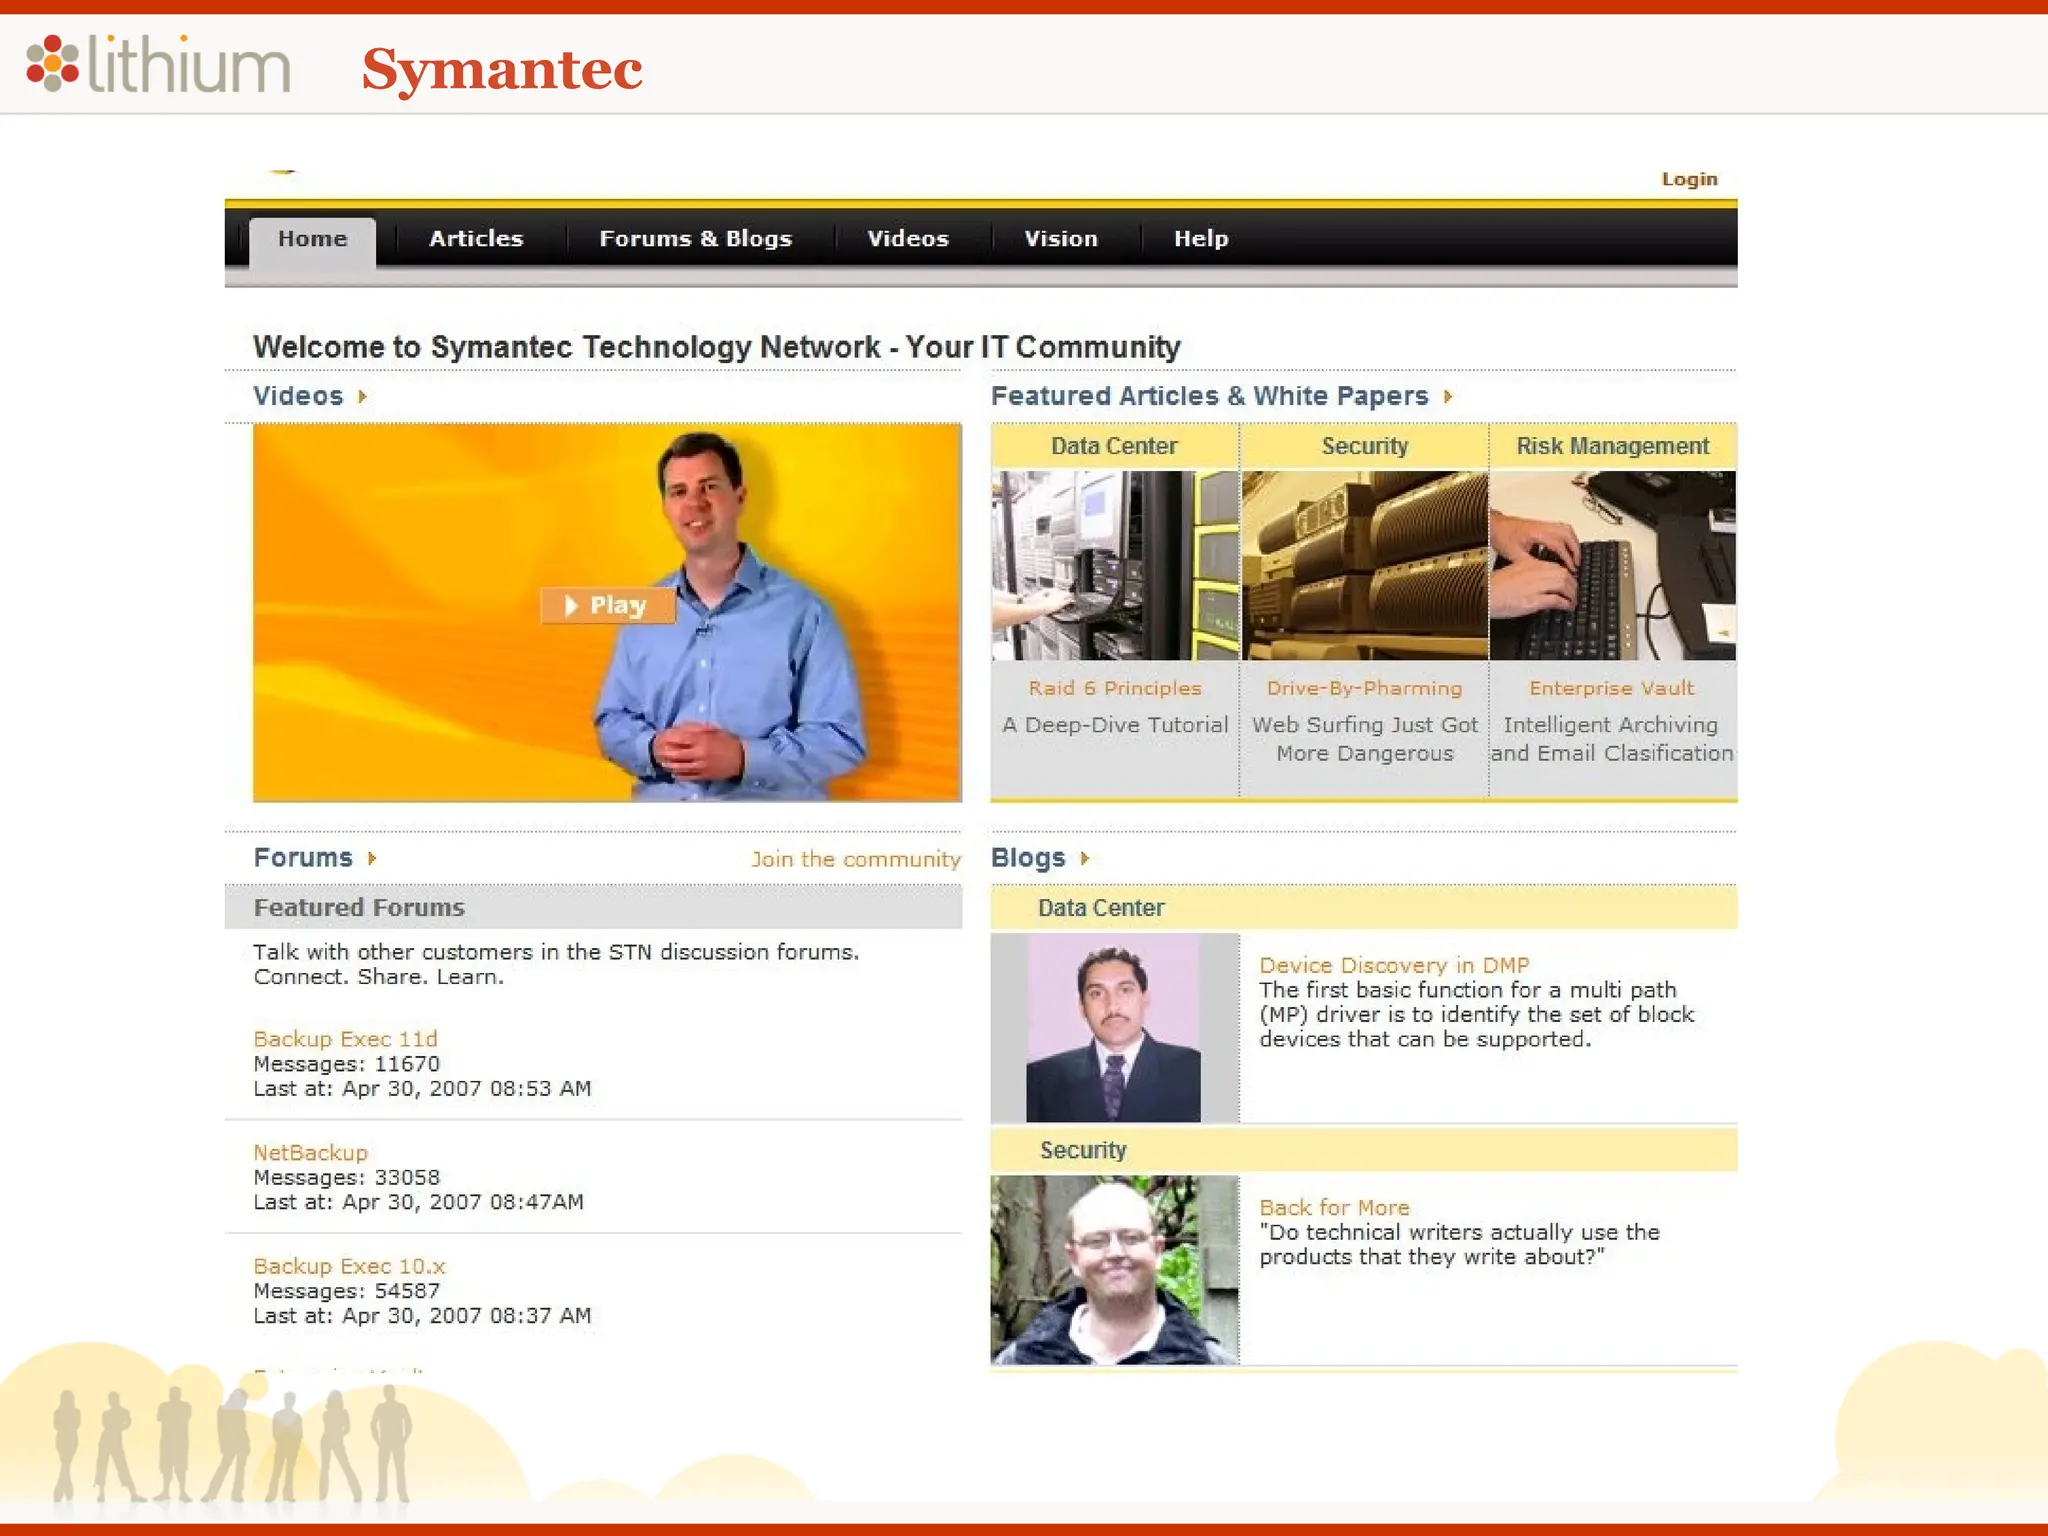Expand the Forums section arrow

click(x=372, y=859)
